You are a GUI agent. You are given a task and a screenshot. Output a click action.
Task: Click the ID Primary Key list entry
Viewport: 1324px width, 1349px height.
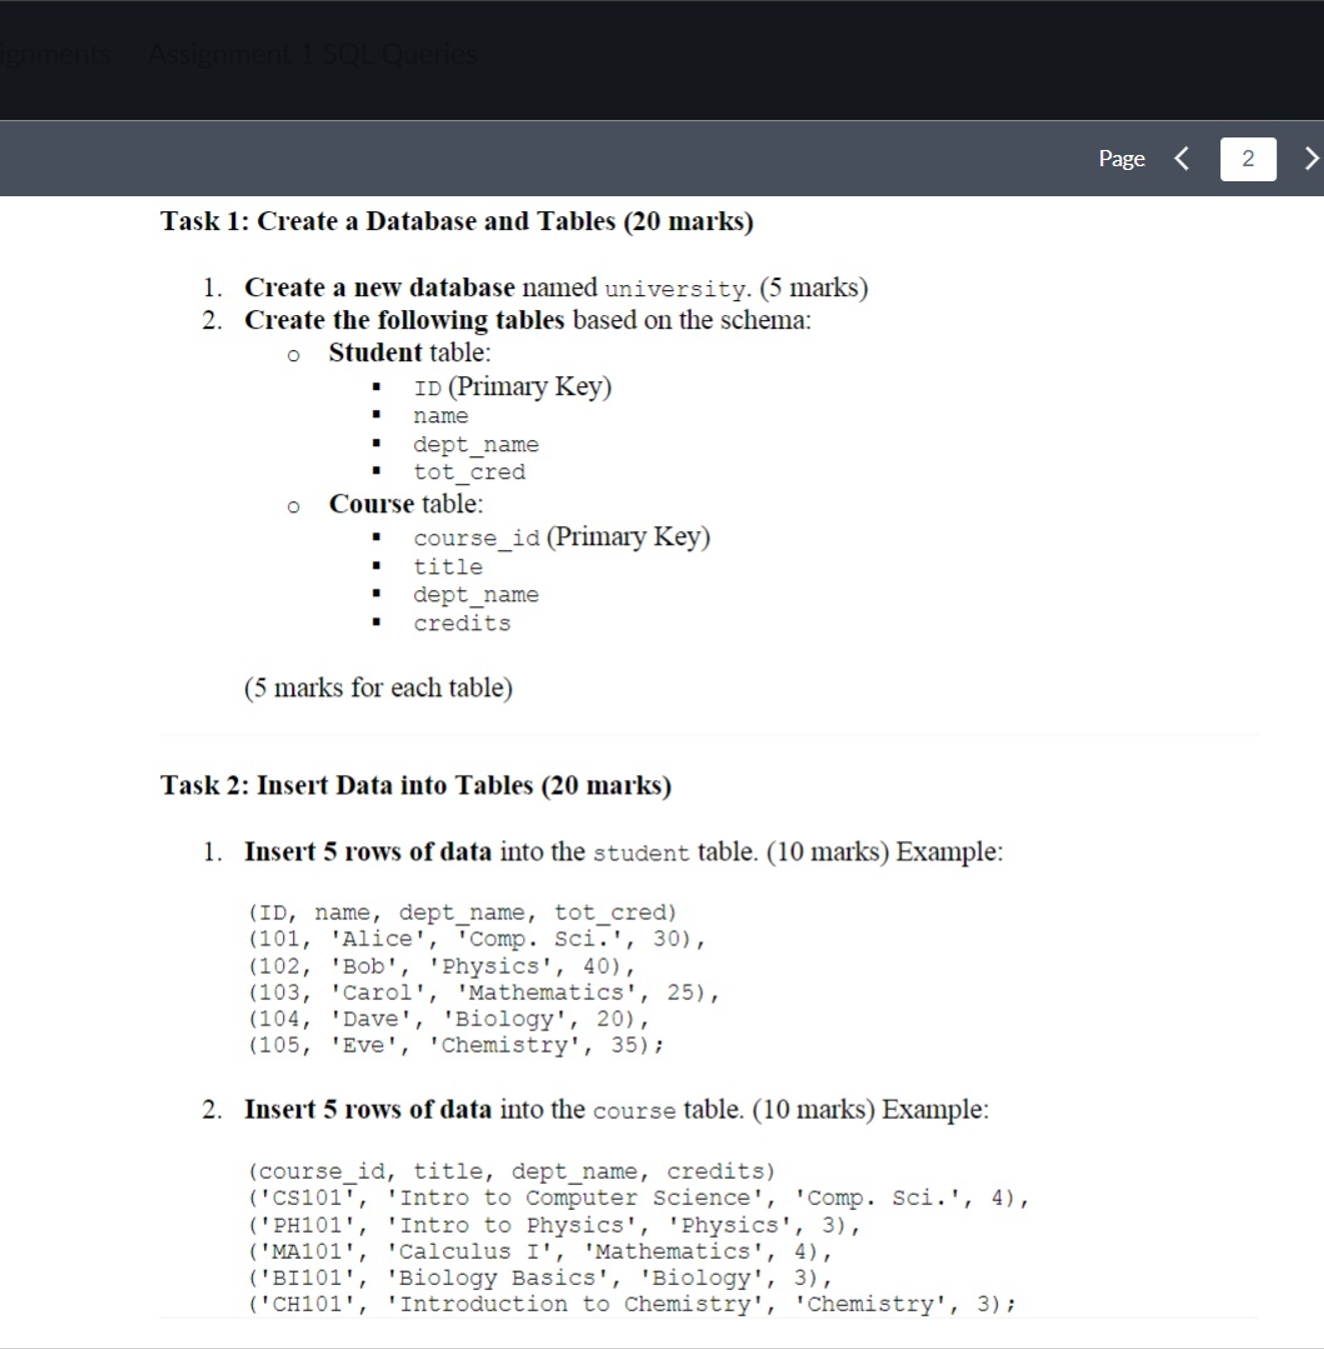(512, 386)
